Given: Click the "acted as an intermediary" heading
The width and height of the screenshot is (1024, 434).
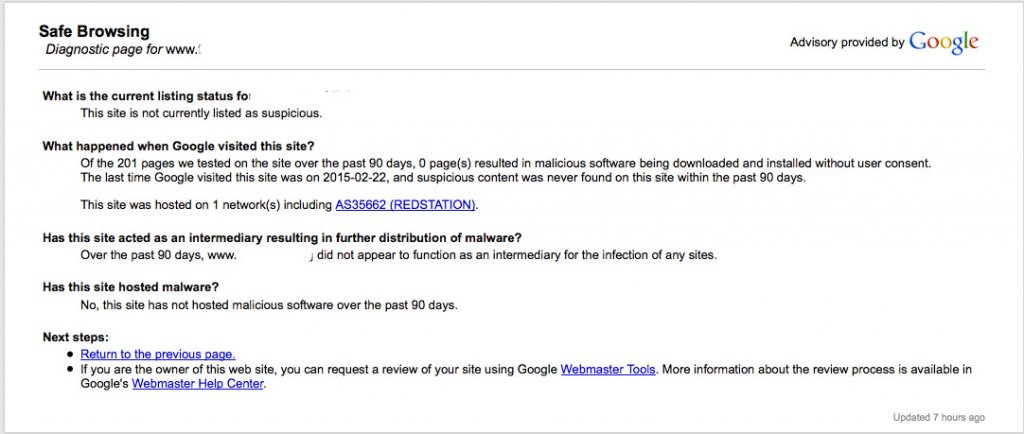Looking at the screenshot, I should pos(282,238).
